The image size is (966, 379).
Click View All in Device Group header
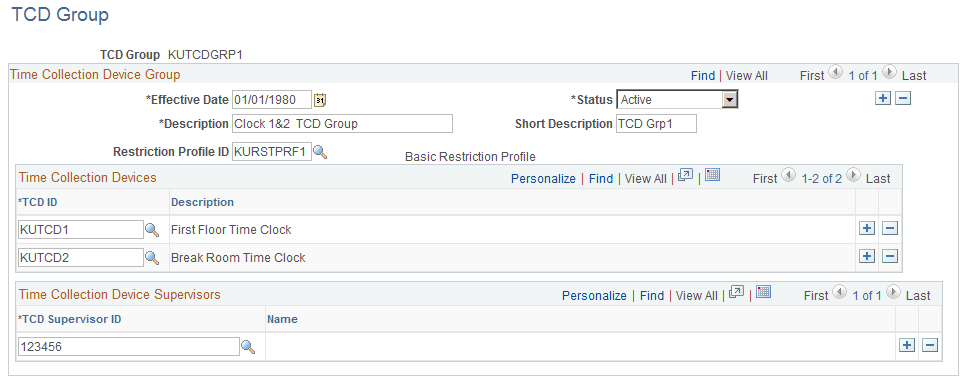point(747,76)
